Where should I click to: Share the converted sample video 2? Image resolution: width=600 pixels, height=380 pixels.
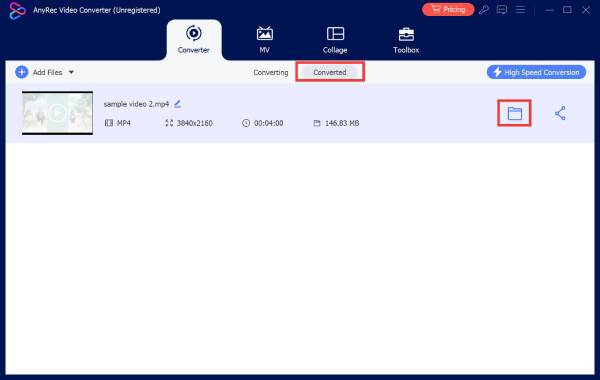tap(560, 113)
